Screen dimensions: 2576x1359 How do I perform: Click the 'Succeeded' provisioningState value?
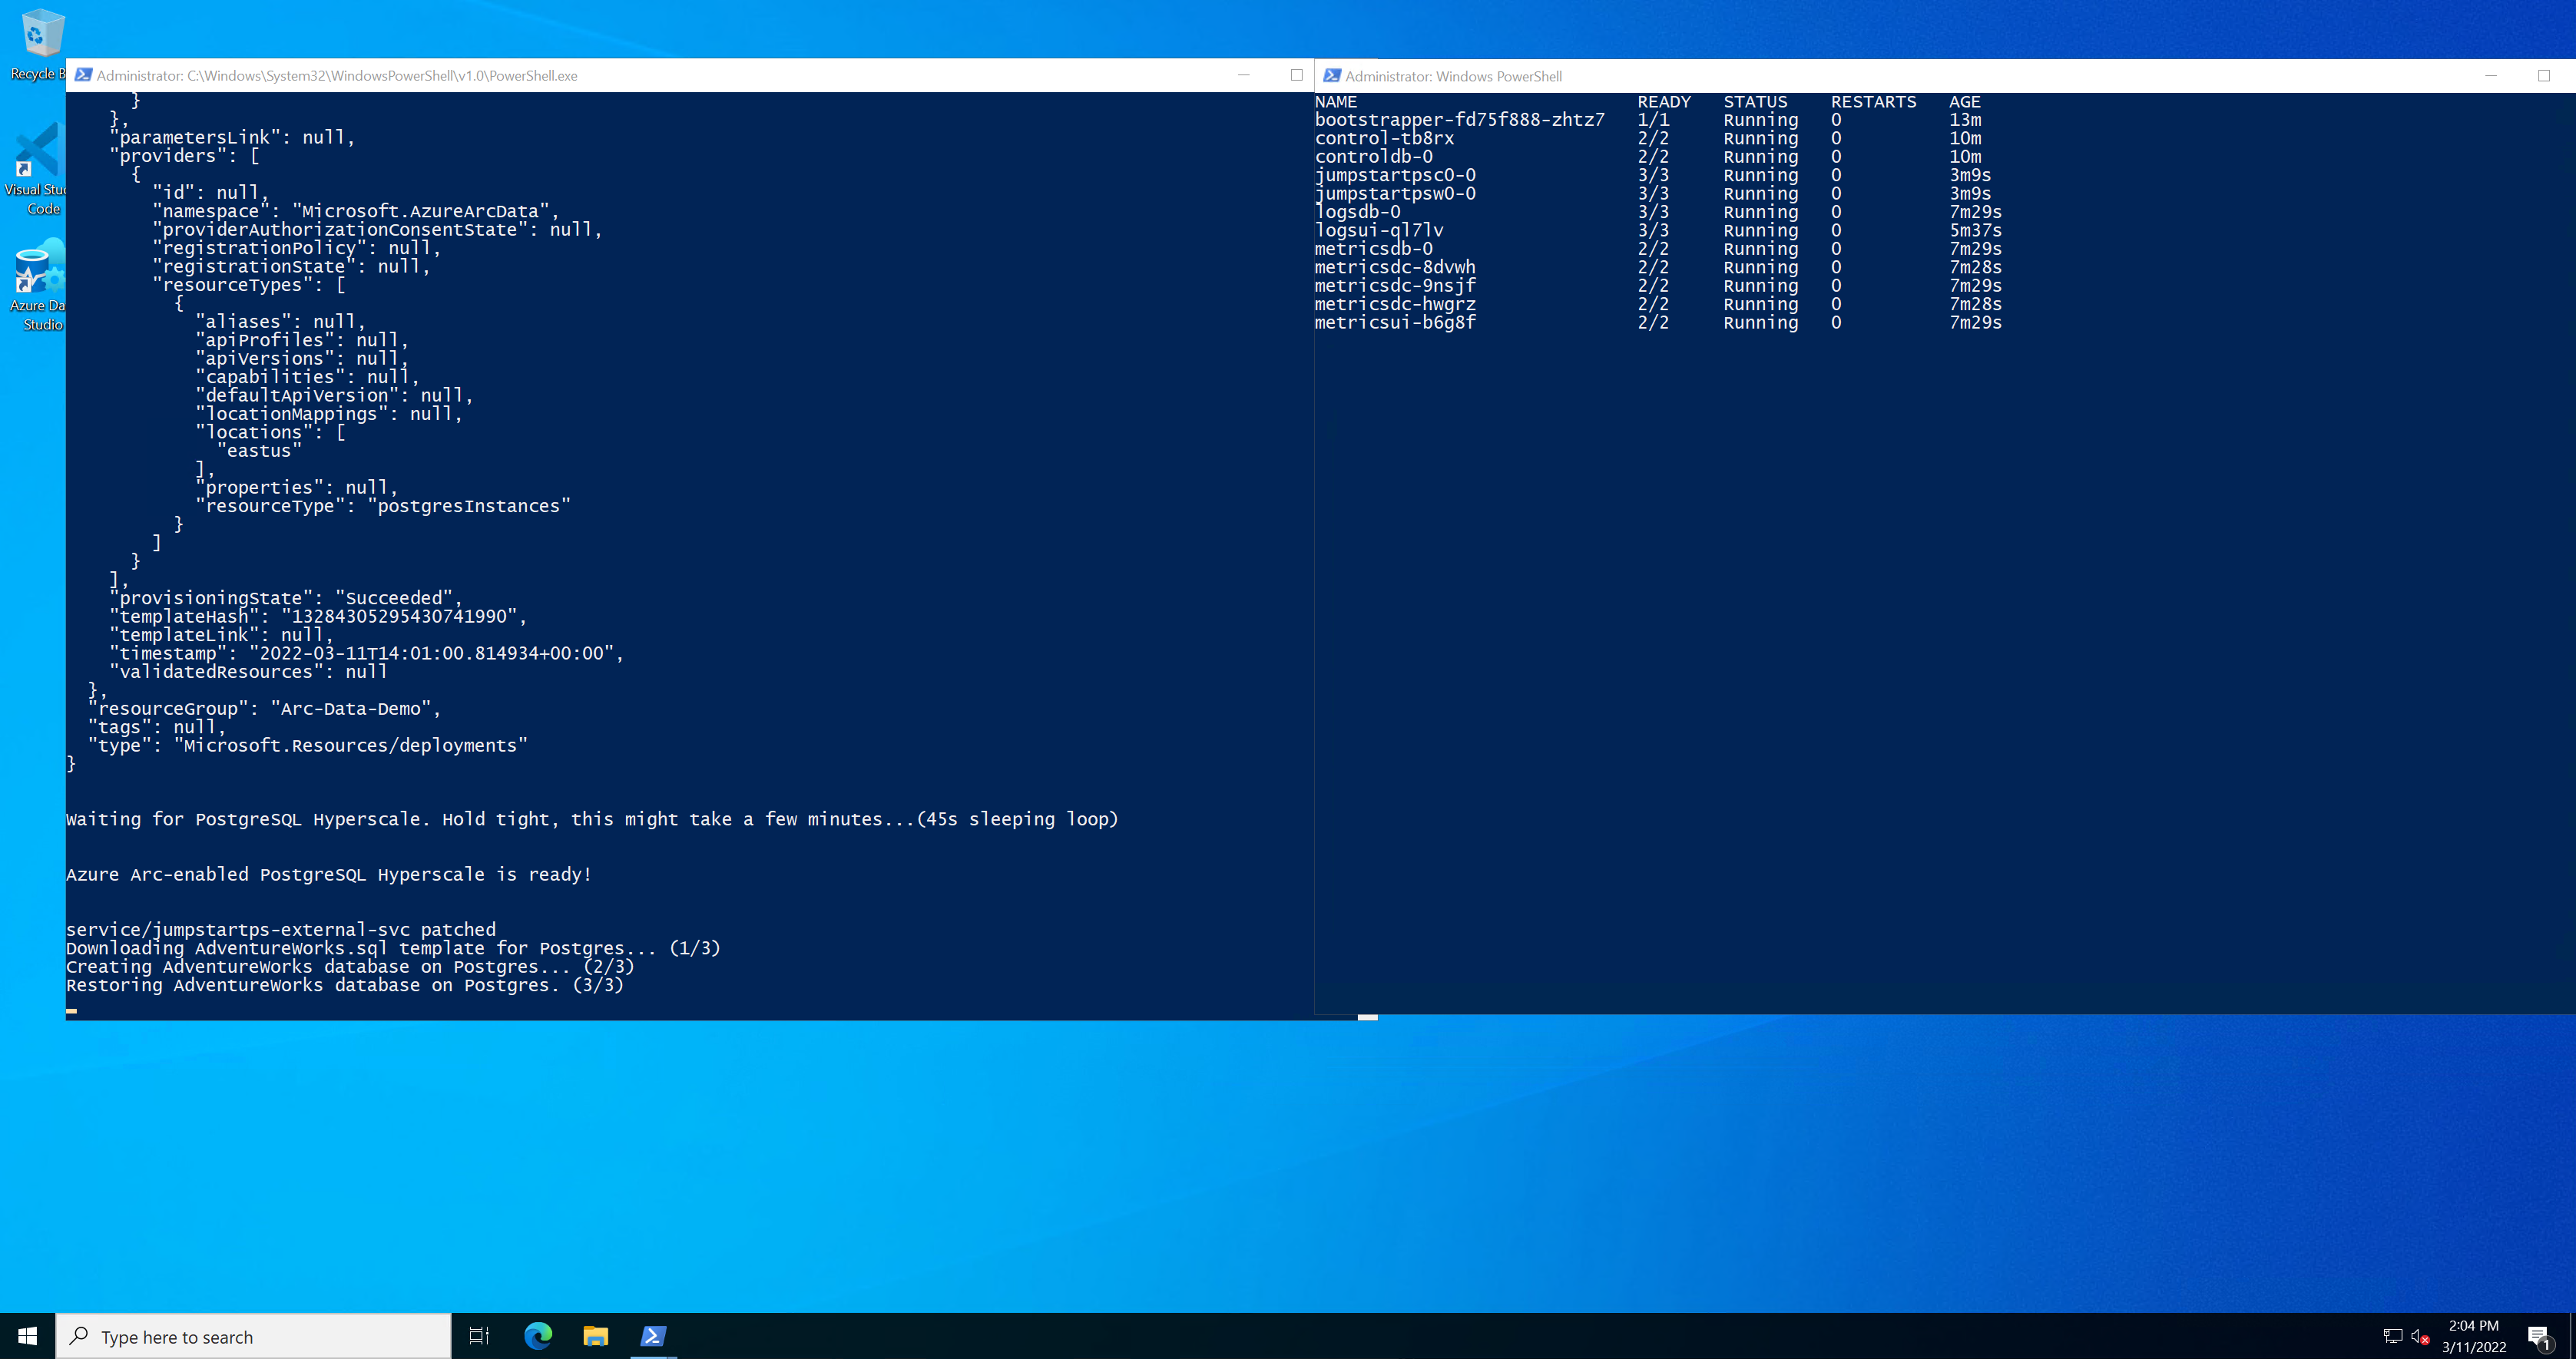(393, 599)
